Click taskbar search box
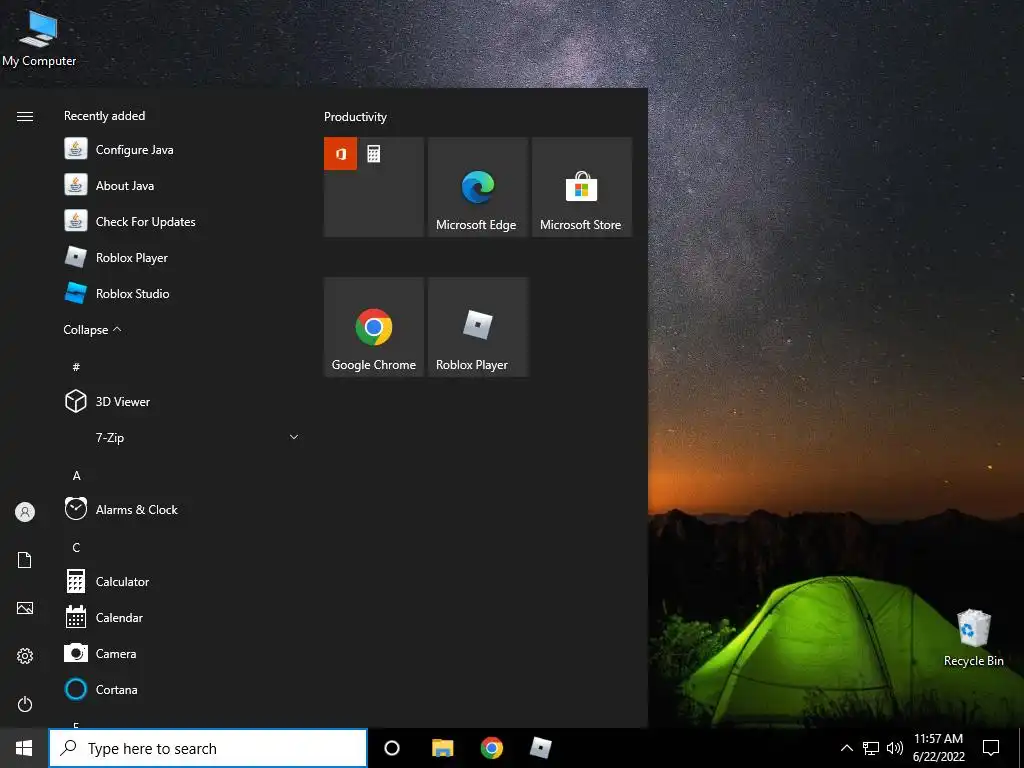Screen dimensions: 1024x768 point(208,748)
